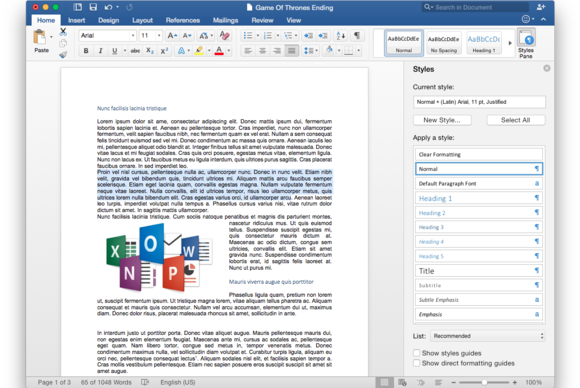Enable Show direct formatting guides checkbox
This screenshot has height=388, width=580.
(x=417, y=363)
